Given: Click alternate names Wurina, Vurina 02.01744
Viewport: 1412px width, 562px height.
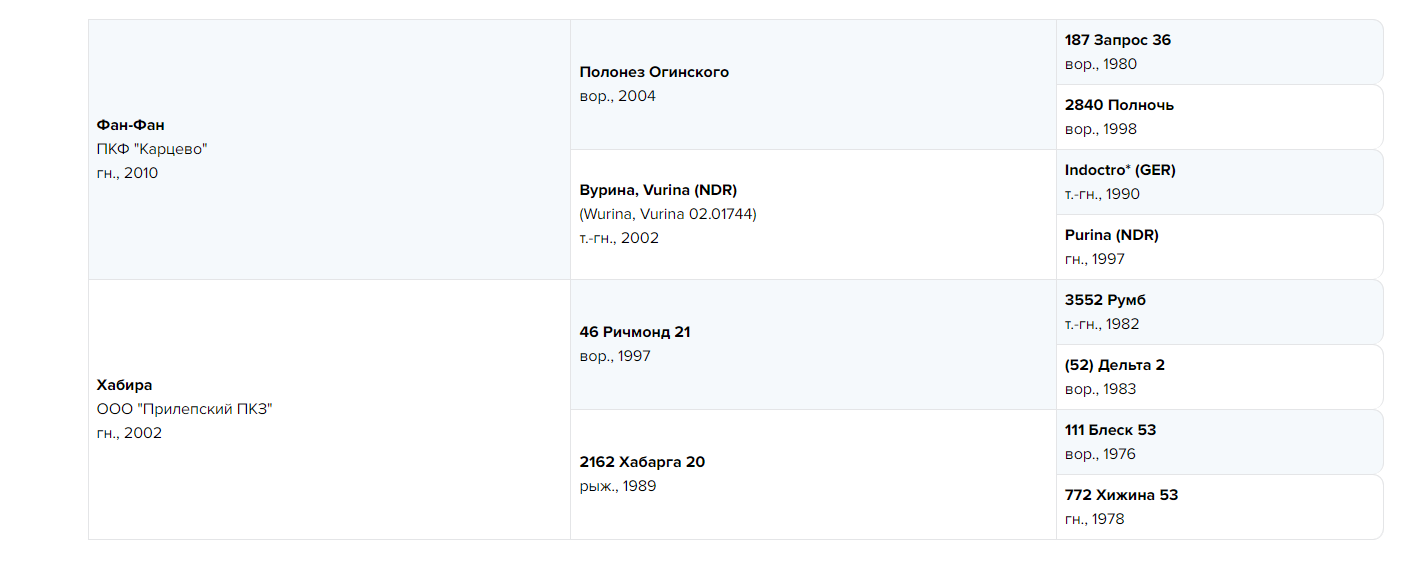Looking at the screenshot, I should click(x=668, y=214).
